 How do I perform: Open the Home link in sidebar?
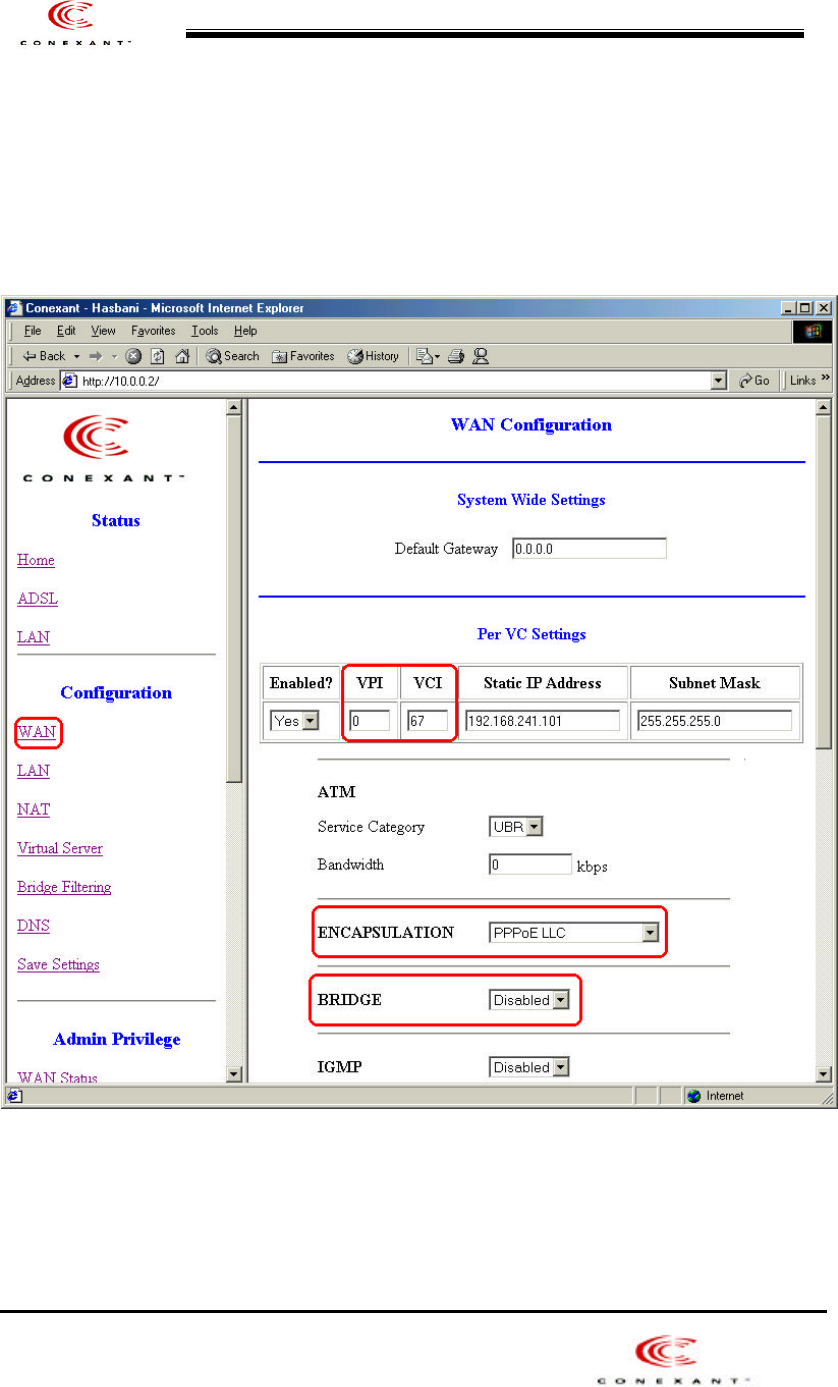point(36,560)
